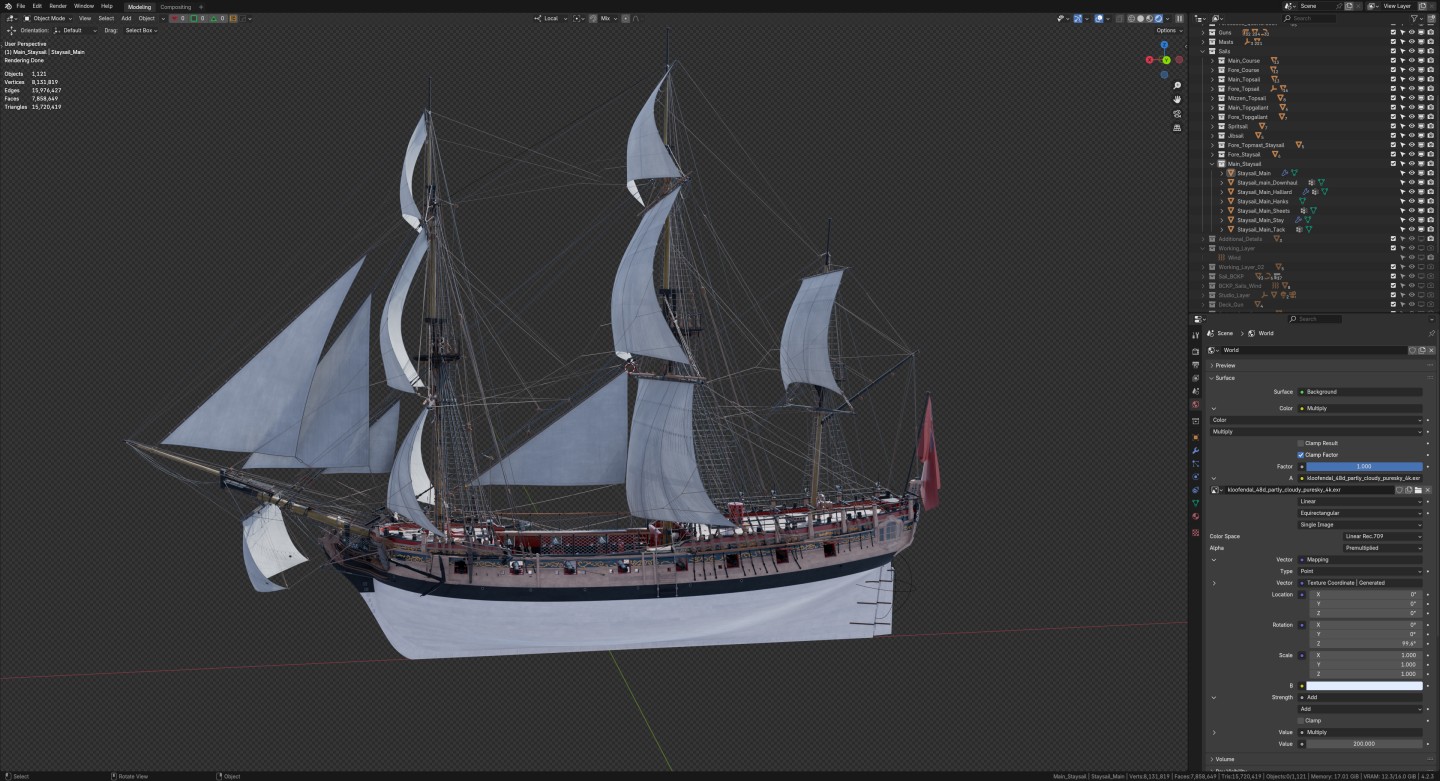
Task: Hide Staysail_Main_Hanks with its eye icon
Action: click(x=1411, y=201)
